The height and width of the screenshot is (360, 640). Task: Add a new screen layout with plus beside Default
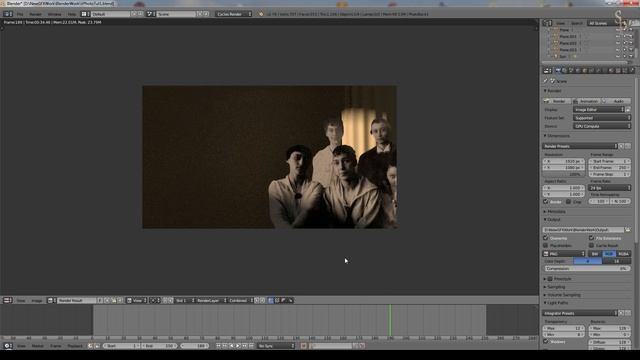(x=134, y=14)
